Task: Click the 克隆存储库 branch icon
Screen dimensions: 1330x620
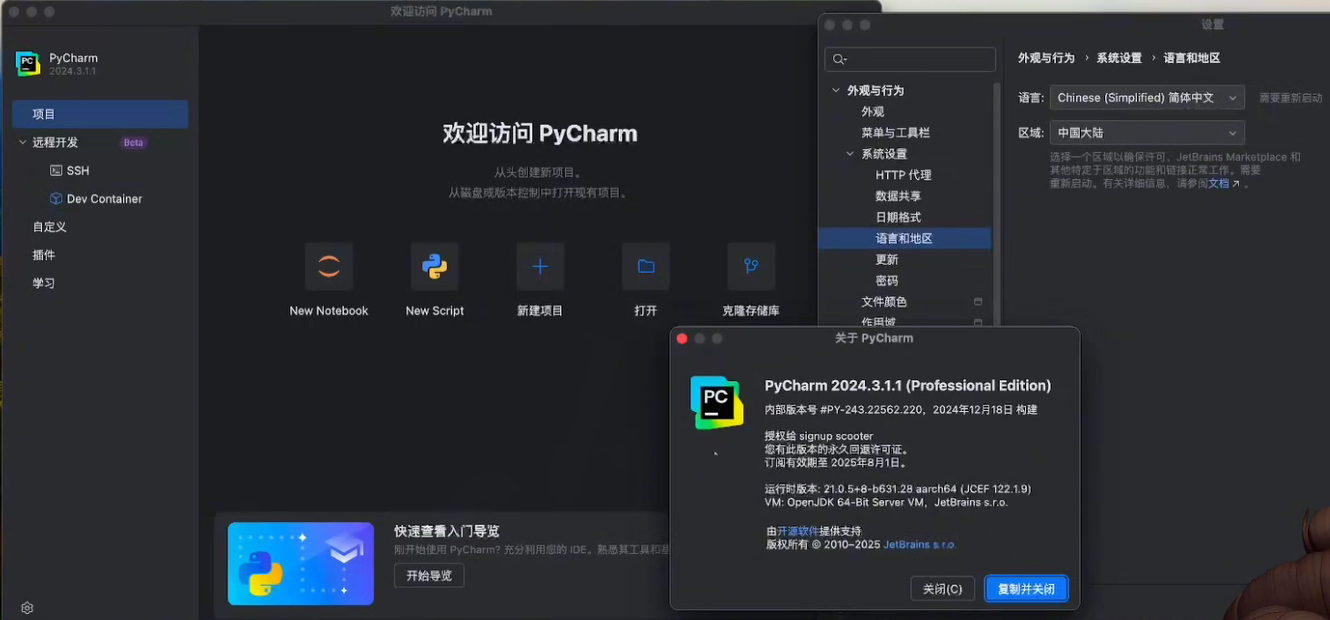Action: [x=751, y=267]
